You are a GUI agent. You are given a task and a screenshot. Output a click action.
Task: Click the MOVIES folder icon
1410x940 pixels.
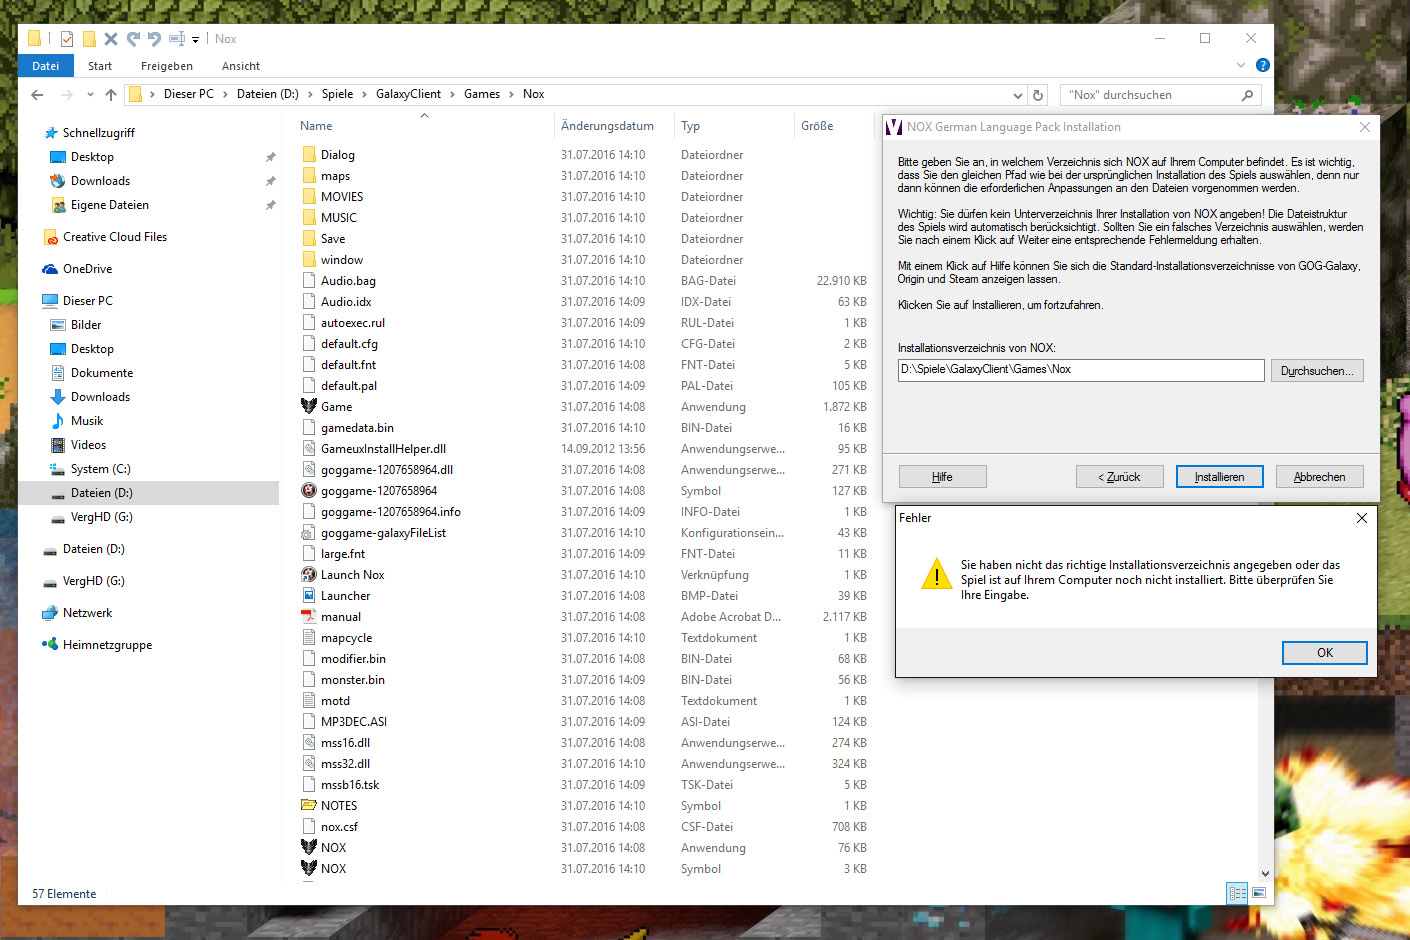tap(309, 196)
